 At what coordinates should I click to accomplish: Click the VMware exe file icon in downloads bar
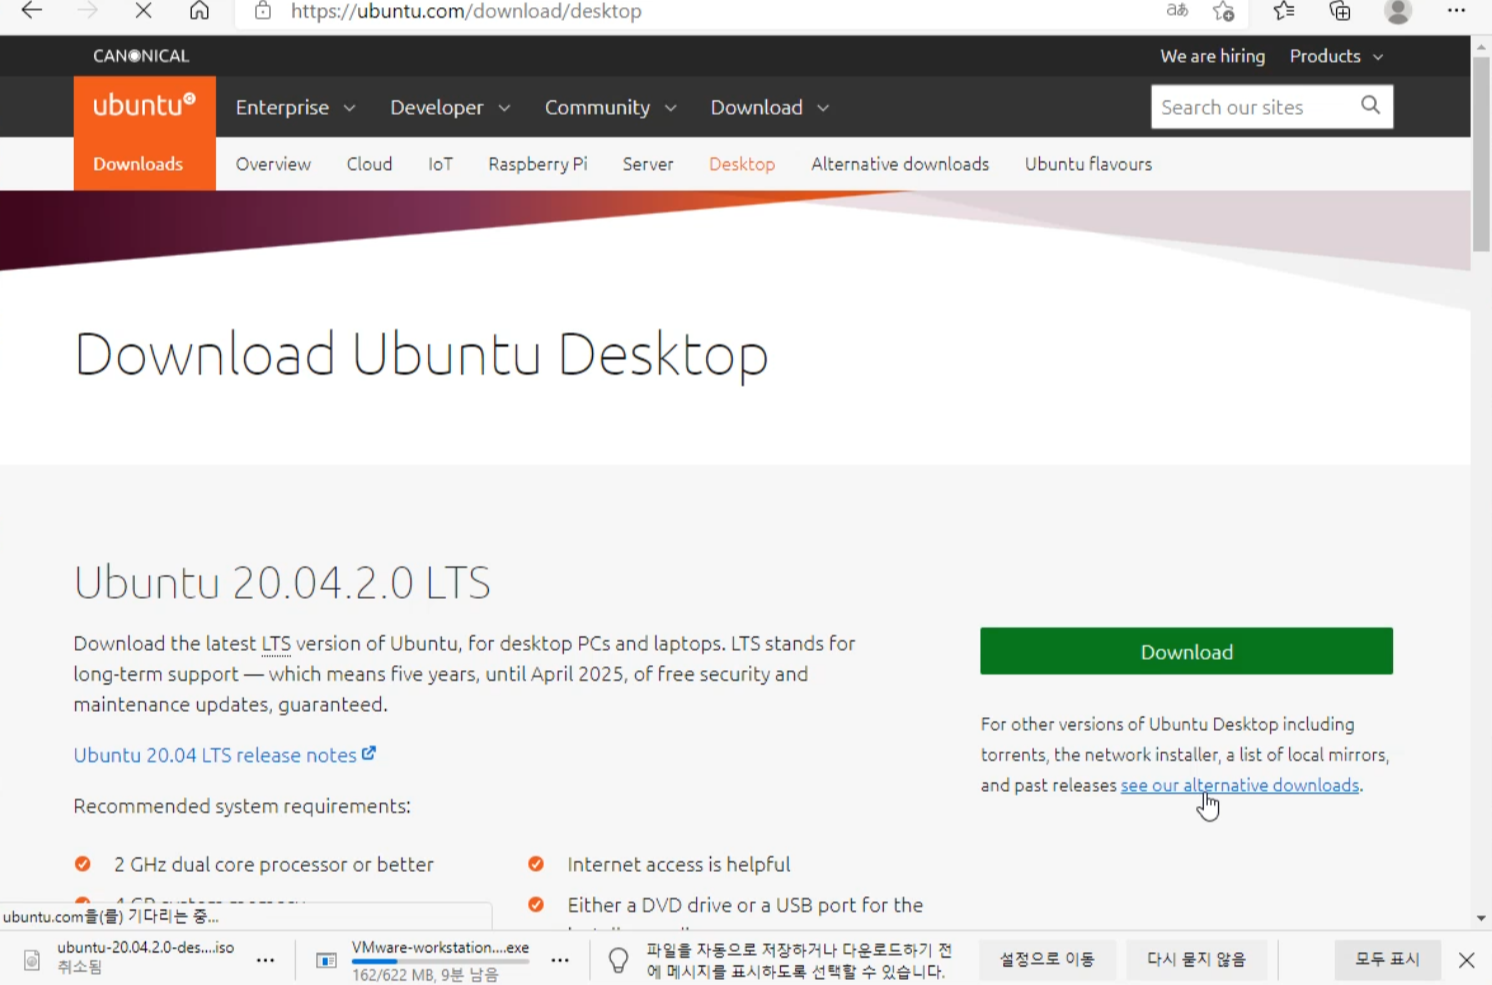pyautogui.click(x=326, y=960)
